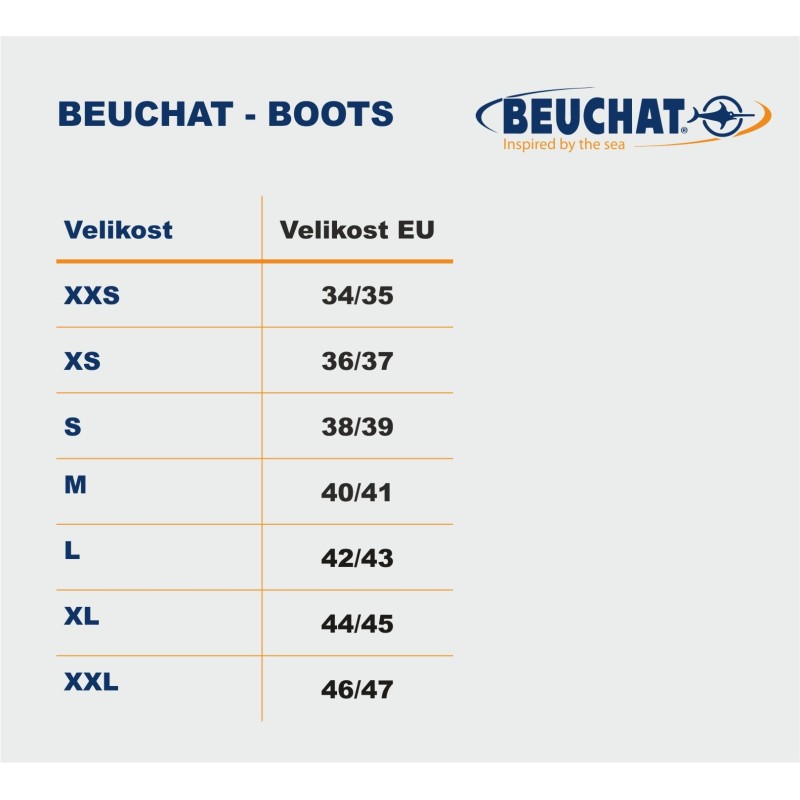Click the 38/39 EU size value

click(x=358, y=427)
